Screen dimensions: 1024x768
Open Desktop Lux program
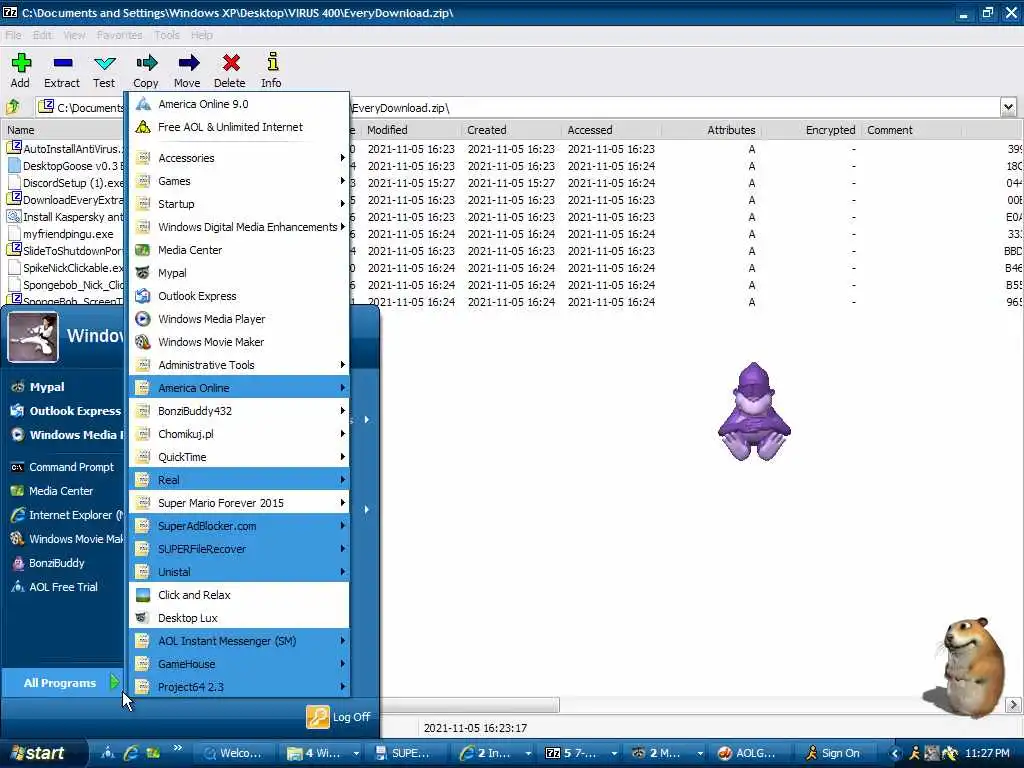click(240, 618)
